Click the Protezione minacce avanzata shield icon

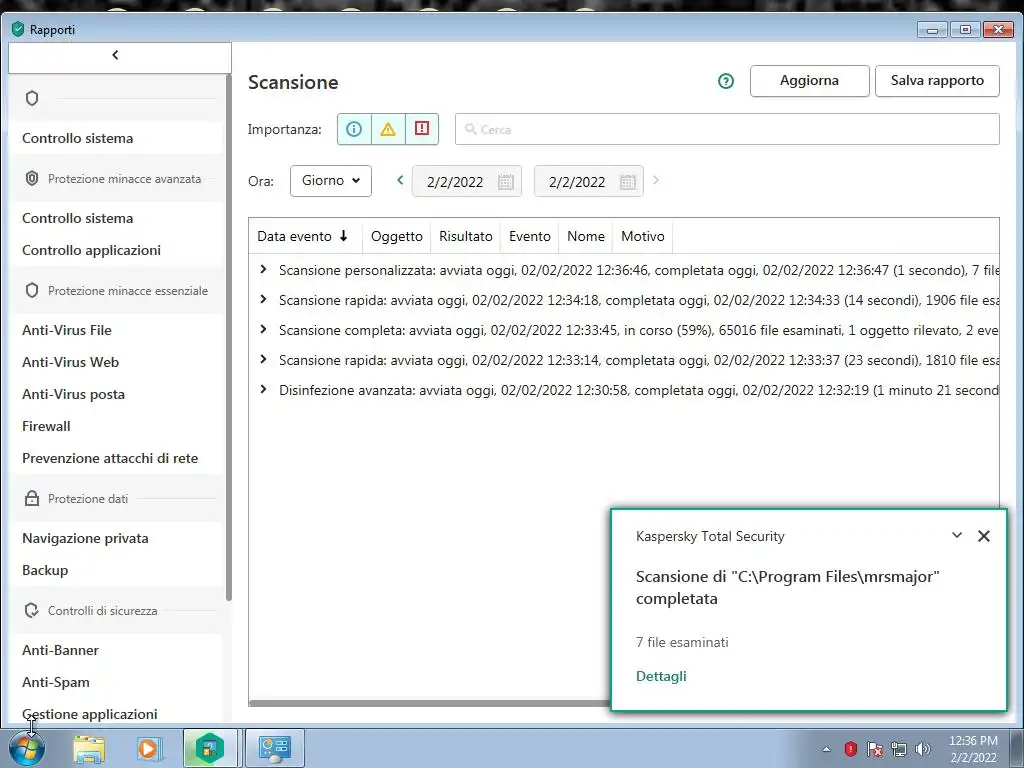(32, 178)
